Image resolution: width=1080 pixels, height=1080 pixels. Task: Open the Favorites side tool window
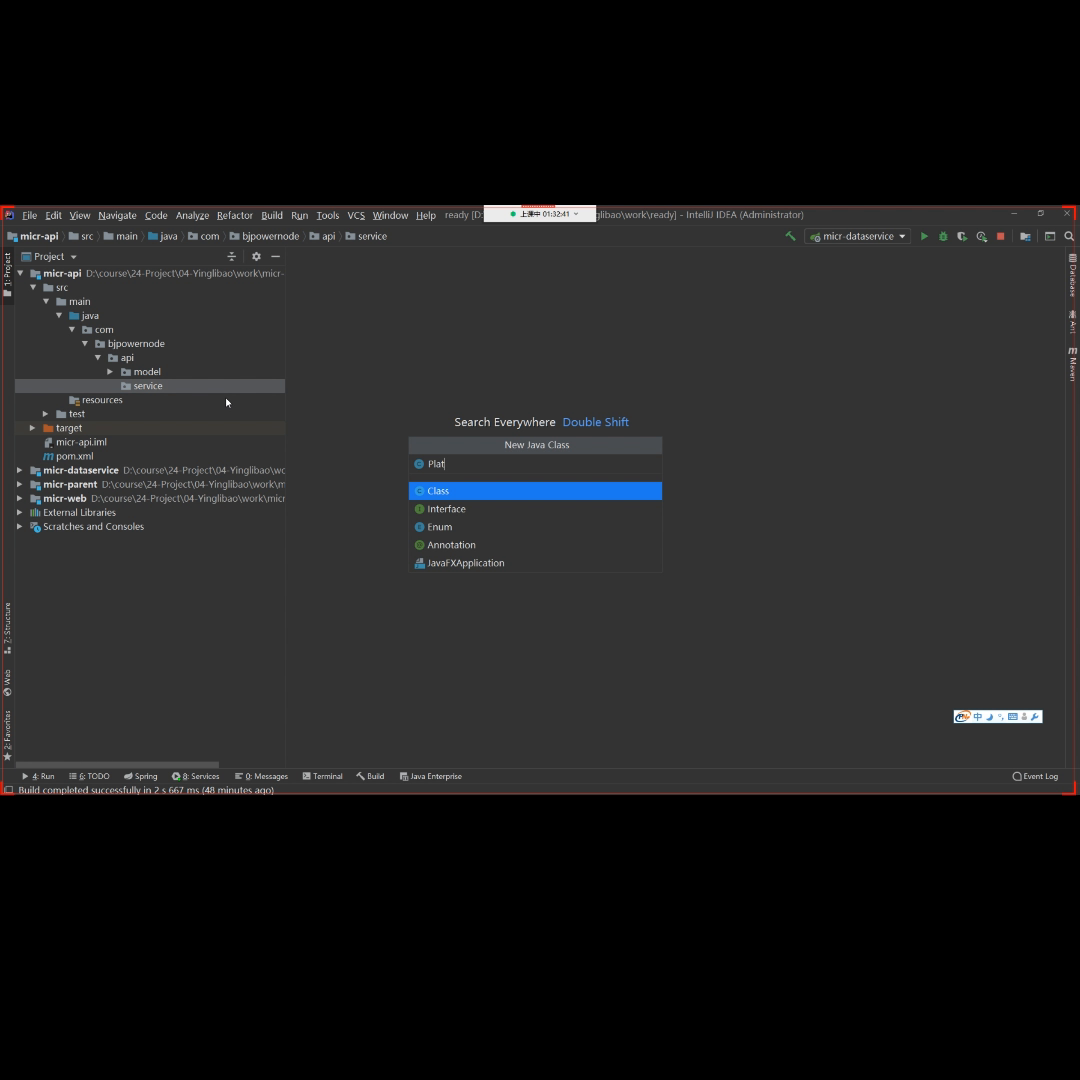click(8, 735)
